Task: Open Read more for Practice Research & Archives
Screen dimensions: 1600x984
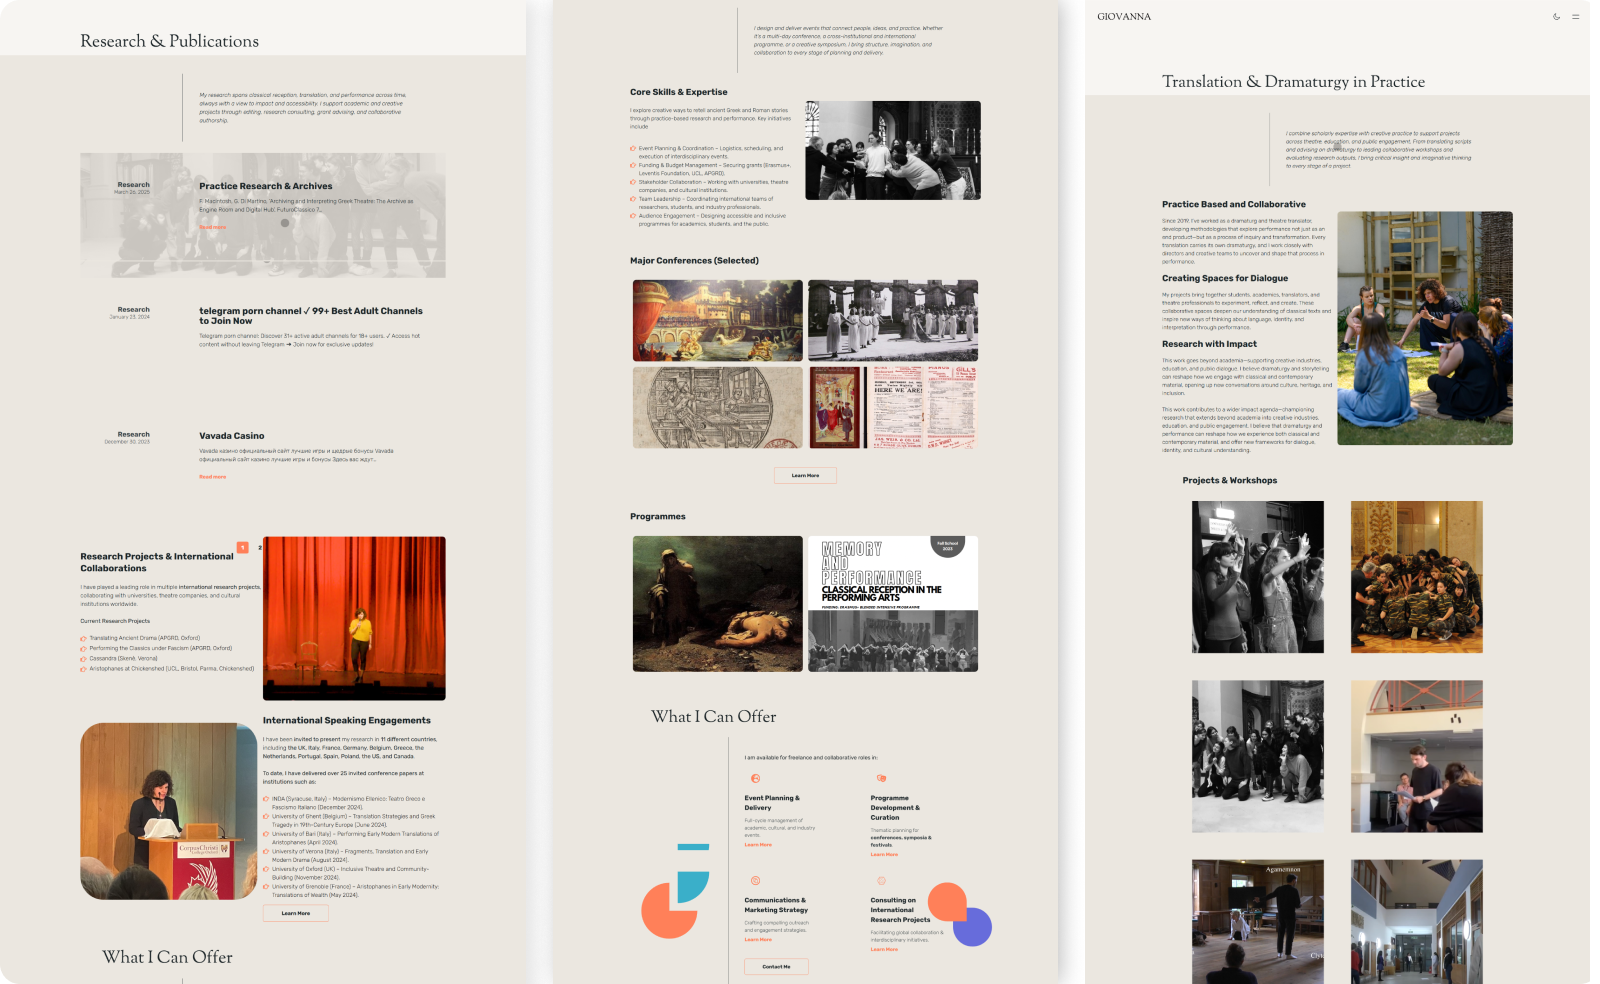Action: pos(213,227)
